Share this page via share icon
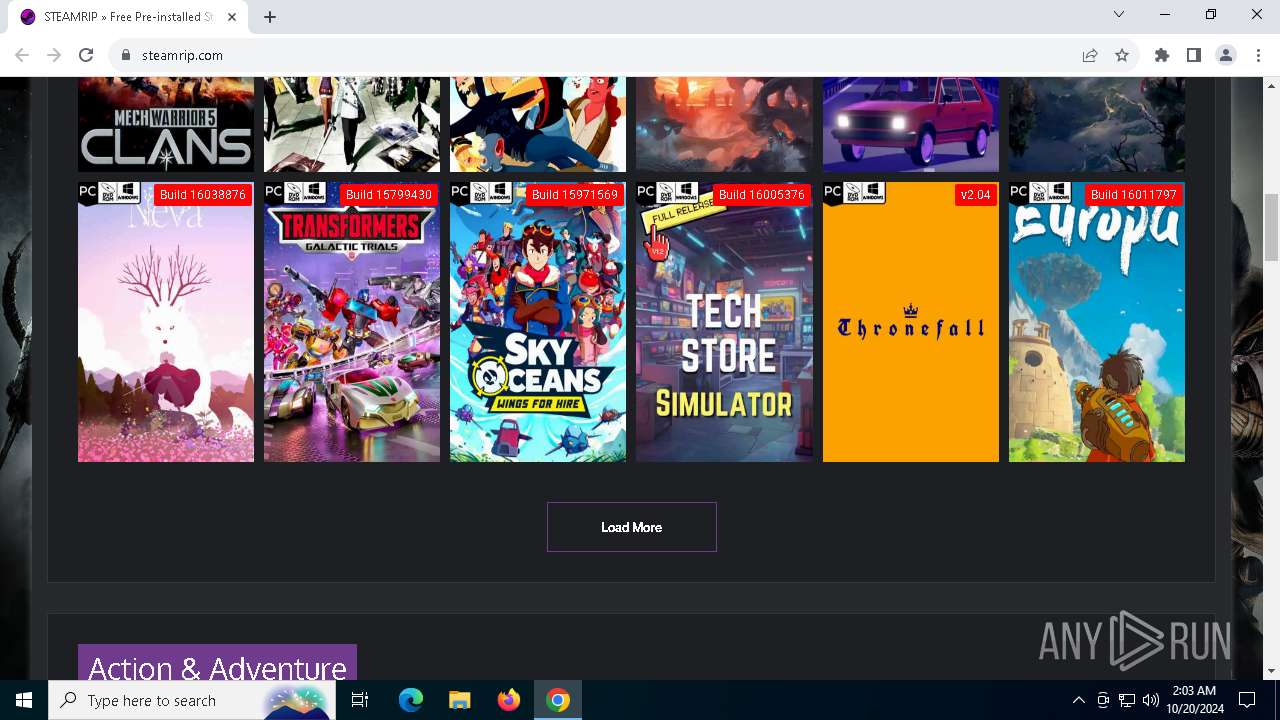The height and width of the screenshot is (720, 1280). [1090, 55]
